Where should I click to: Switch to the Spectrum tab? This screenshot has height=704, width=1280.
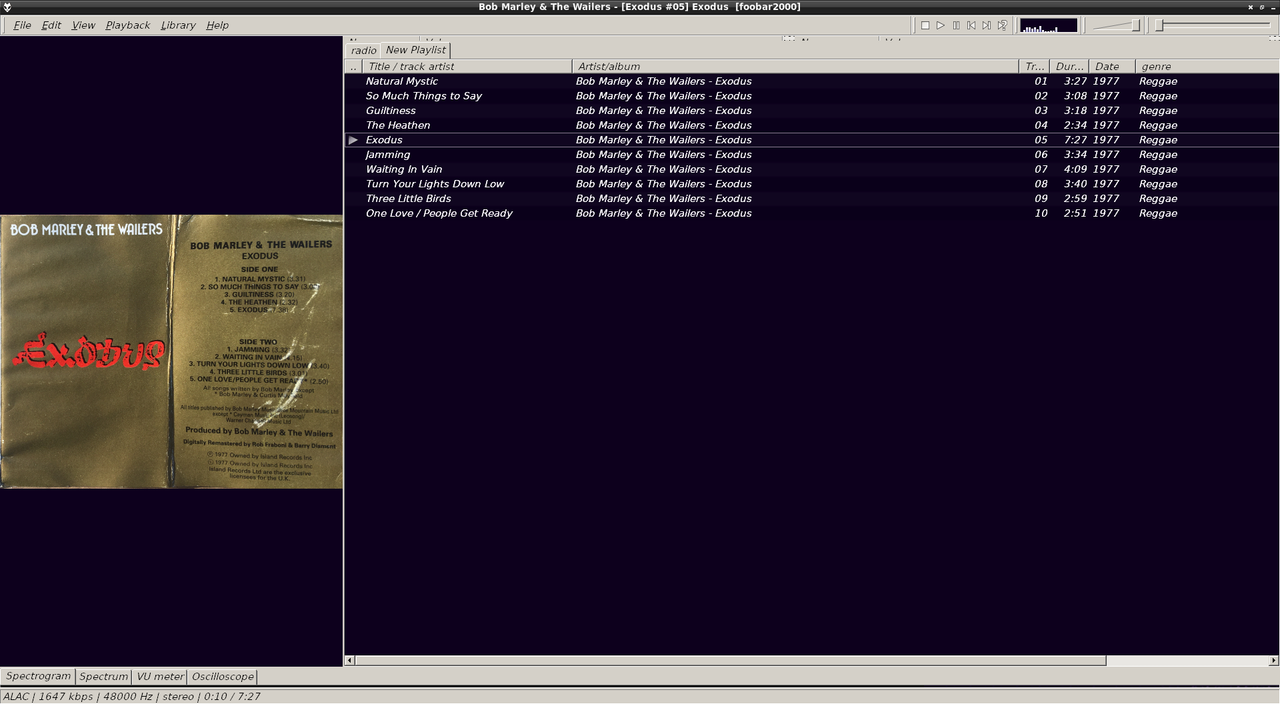(104, 676)
